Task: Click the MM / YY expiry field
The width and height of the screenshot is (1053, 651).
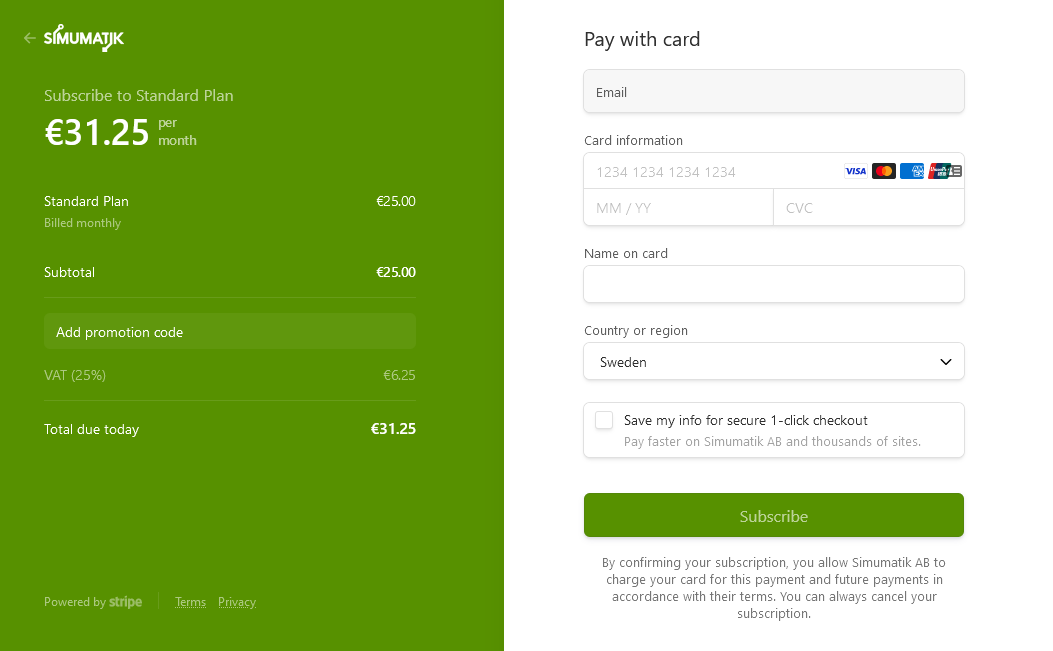Action: pos(678,208)
